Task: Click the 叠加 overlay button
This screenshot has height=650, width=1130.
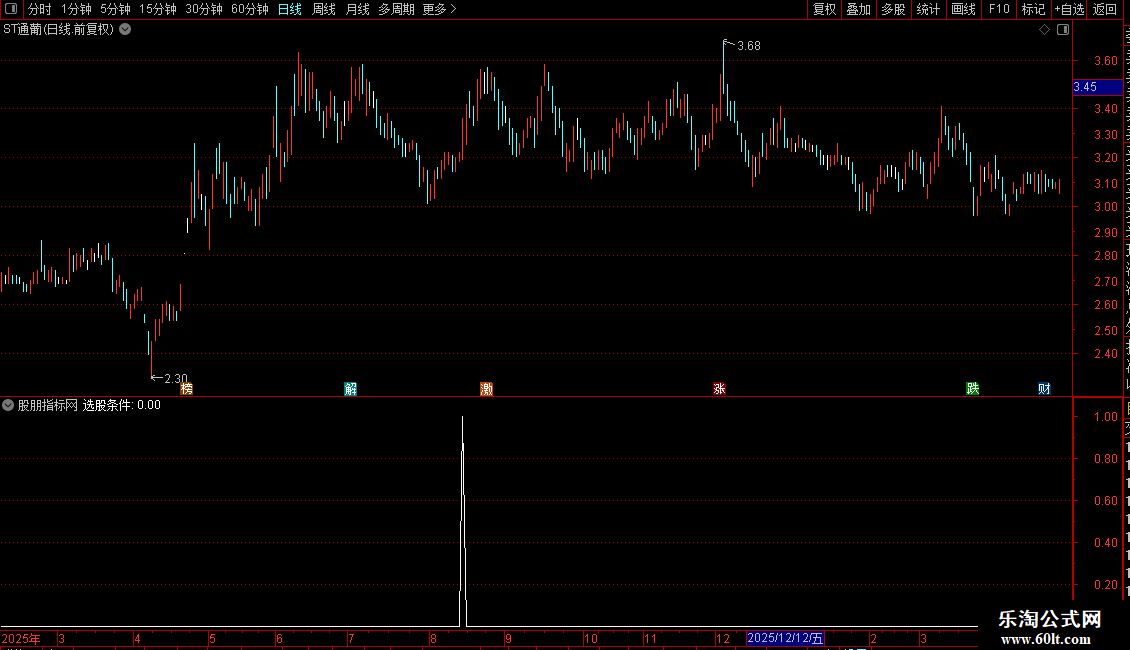Action: [x=858, y=9]
